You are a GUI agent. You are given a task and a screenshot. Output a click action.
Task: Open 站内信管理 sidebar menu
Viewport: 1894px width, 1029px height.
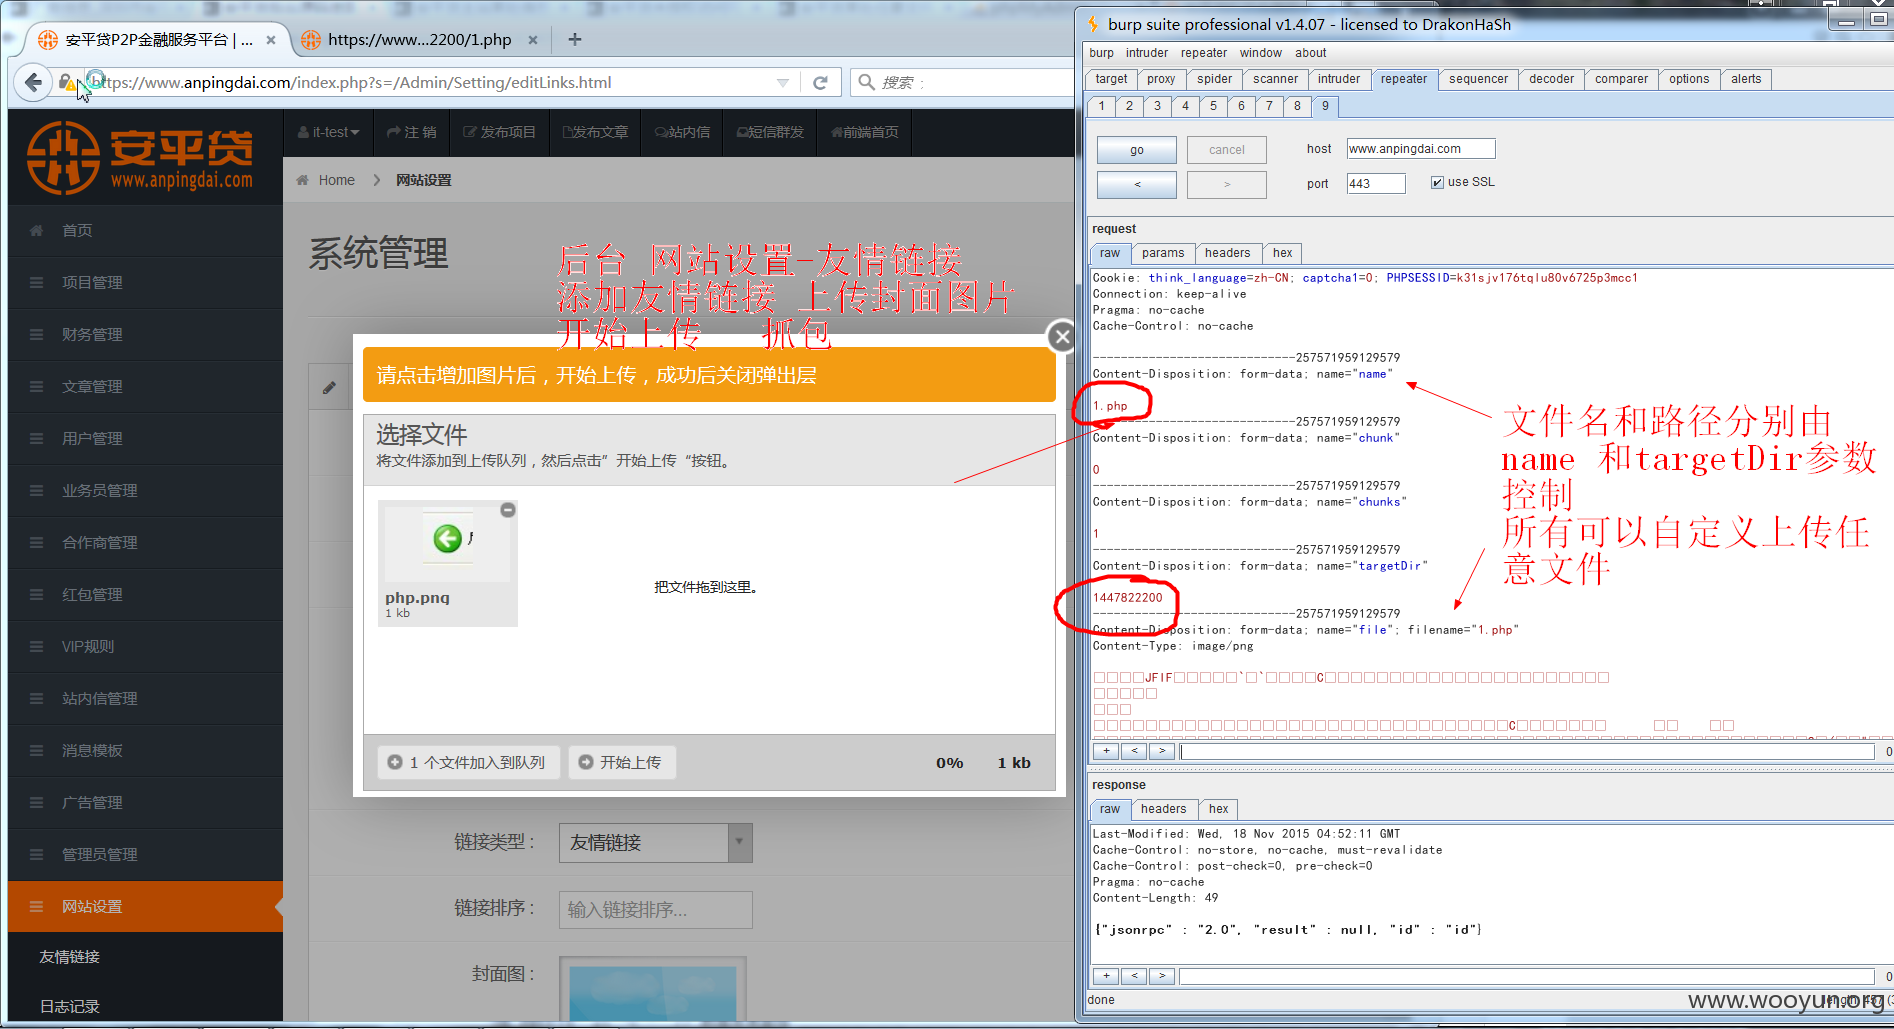pos(145,698)
